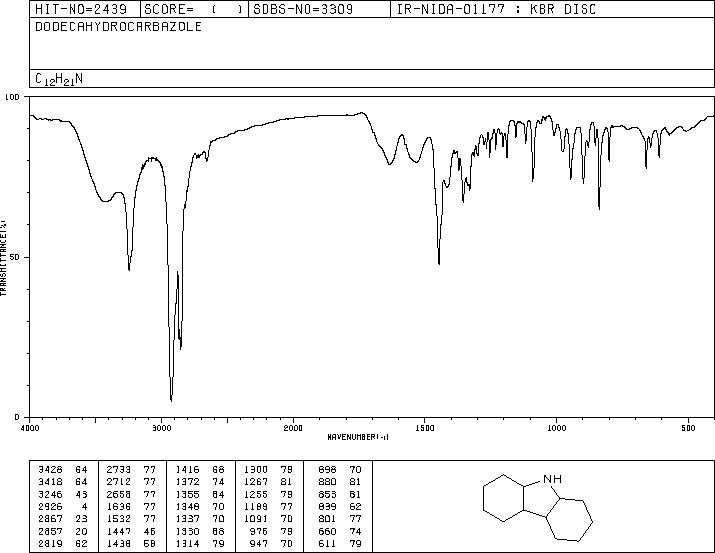Click the 50 transmittance axis label
The height and width of the screenshot is (553, 715).
[x=15, y=257]
